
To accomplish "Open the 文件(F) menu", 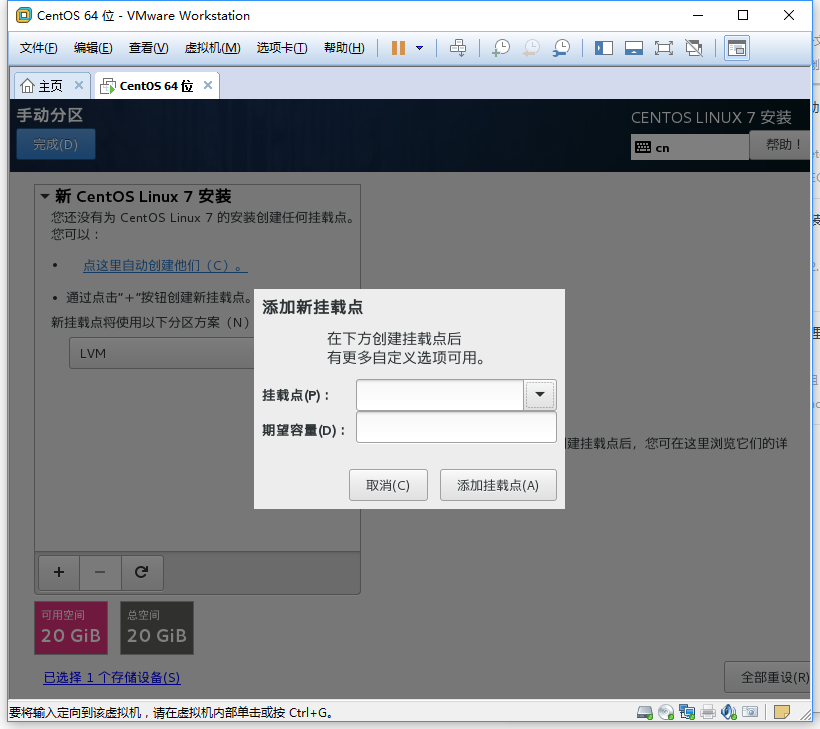I will click(x=38, y=48).
